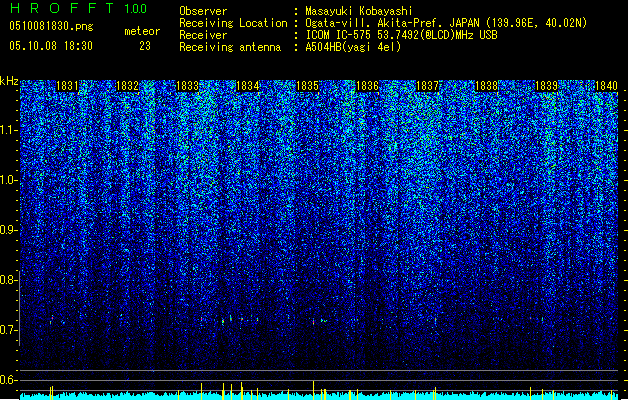
Task: Click the 0.9 kHz frequency axis label
Action: 9,230
